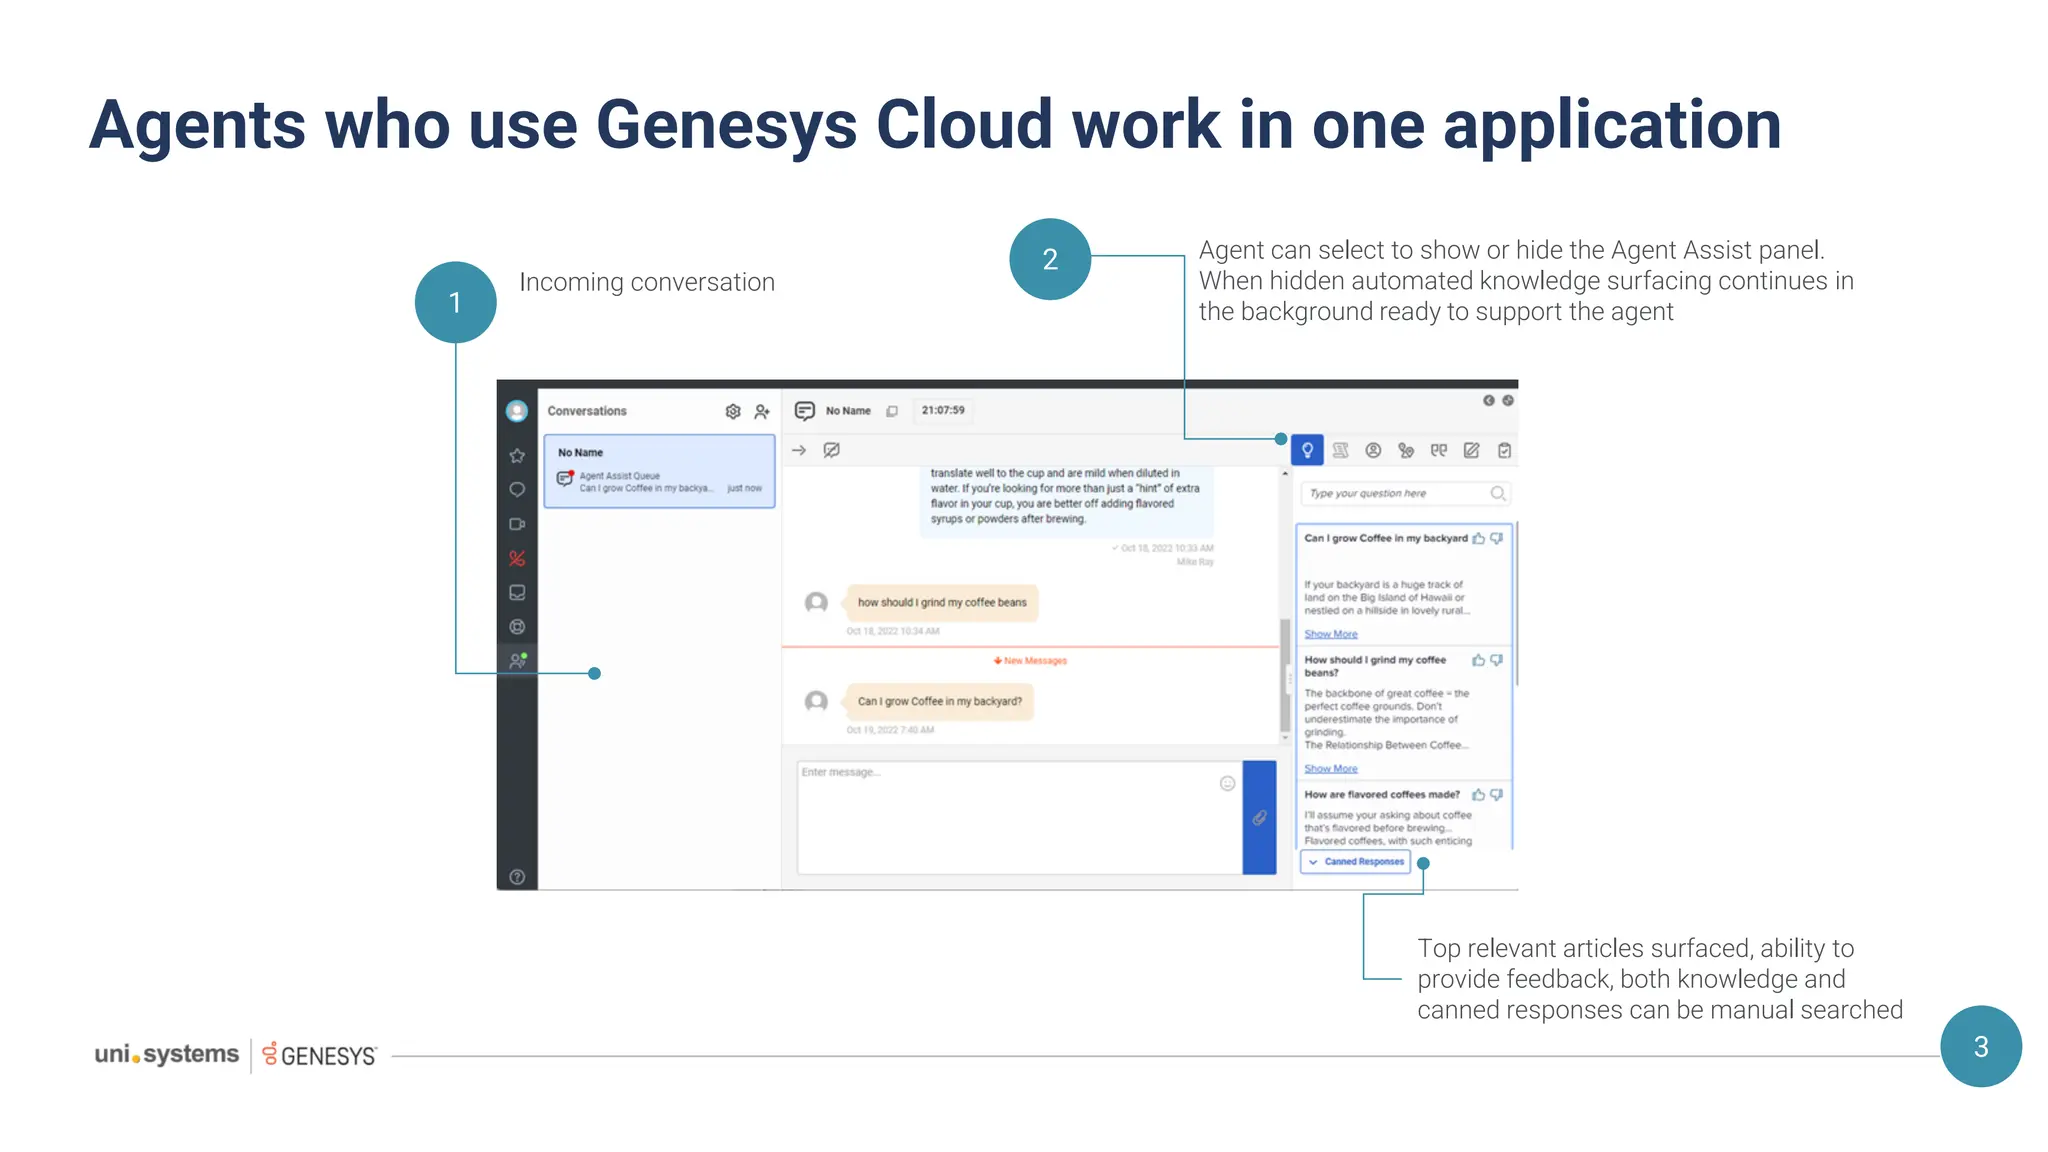Click the chat message icon beside No Name
Viewport: 2048px width, 1152px height.
(805, 411)
